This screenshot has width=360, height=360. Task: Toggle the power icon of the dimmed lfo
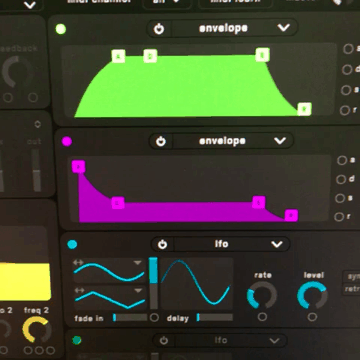[x=163, y=340]
